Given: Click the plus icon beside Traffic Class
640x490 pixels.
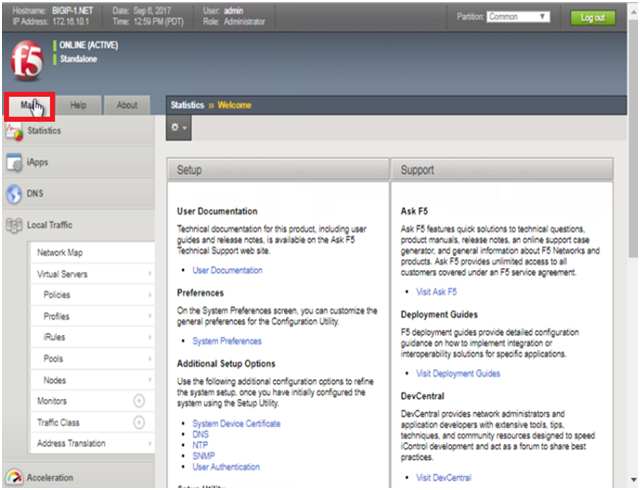Looking at the screenshot, I should click(x=139, y=423).
